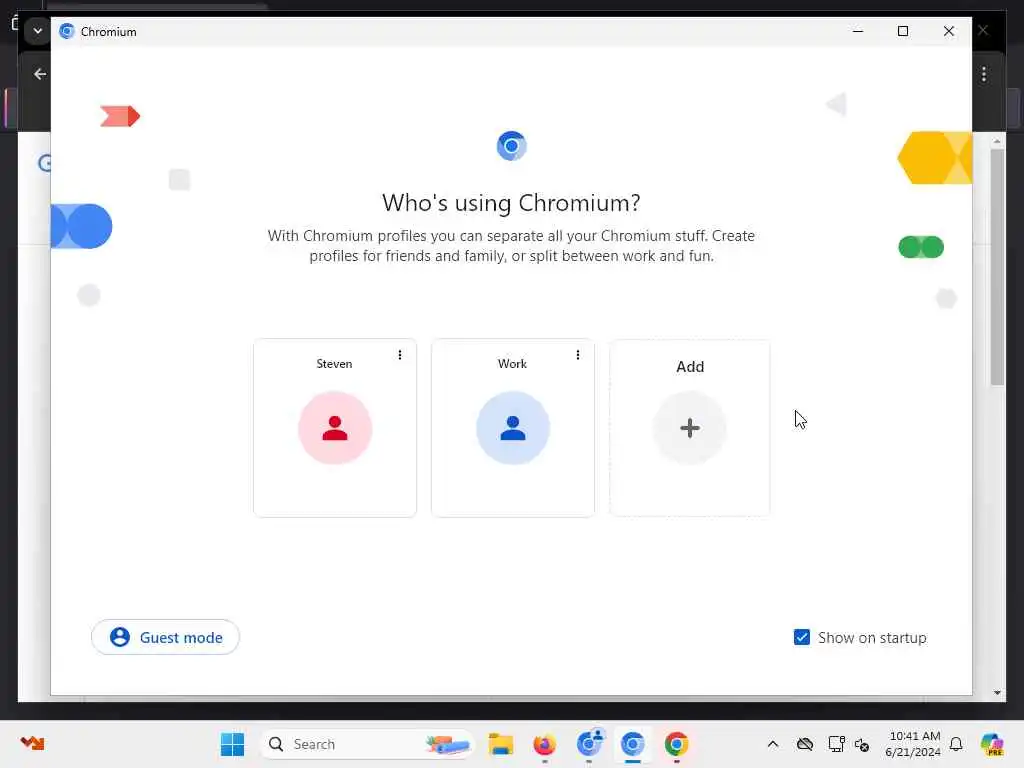Click the background window scrollbar thumb

[997, 267]
